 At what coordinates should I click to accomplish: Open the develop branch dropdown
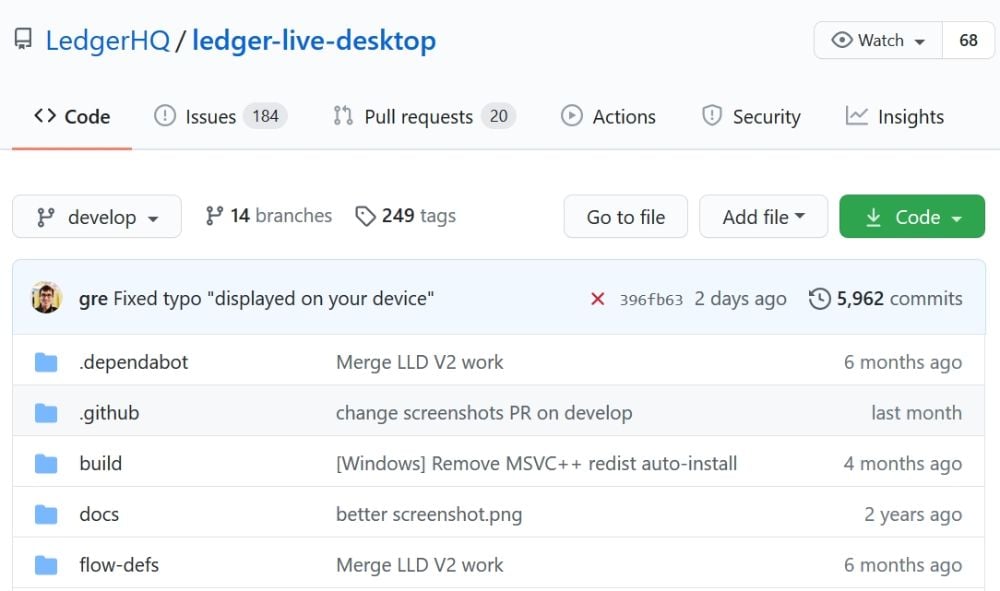97,217
